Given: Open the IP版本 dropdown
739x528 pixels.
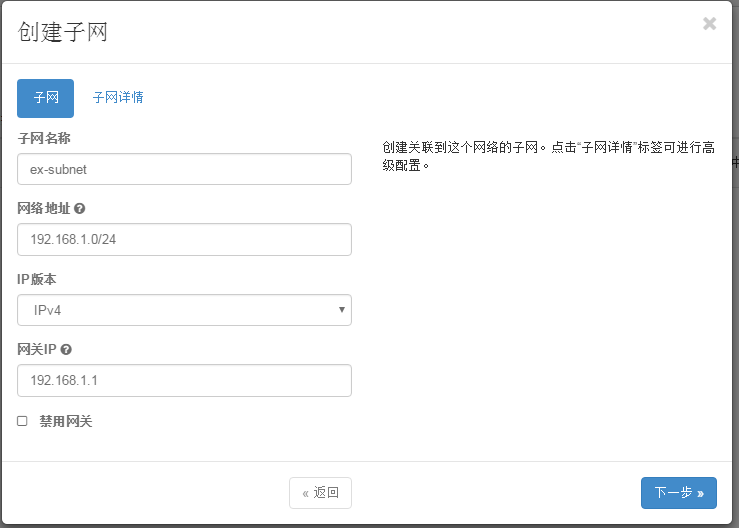Looking at the screenshot, I should pos(184,310).
